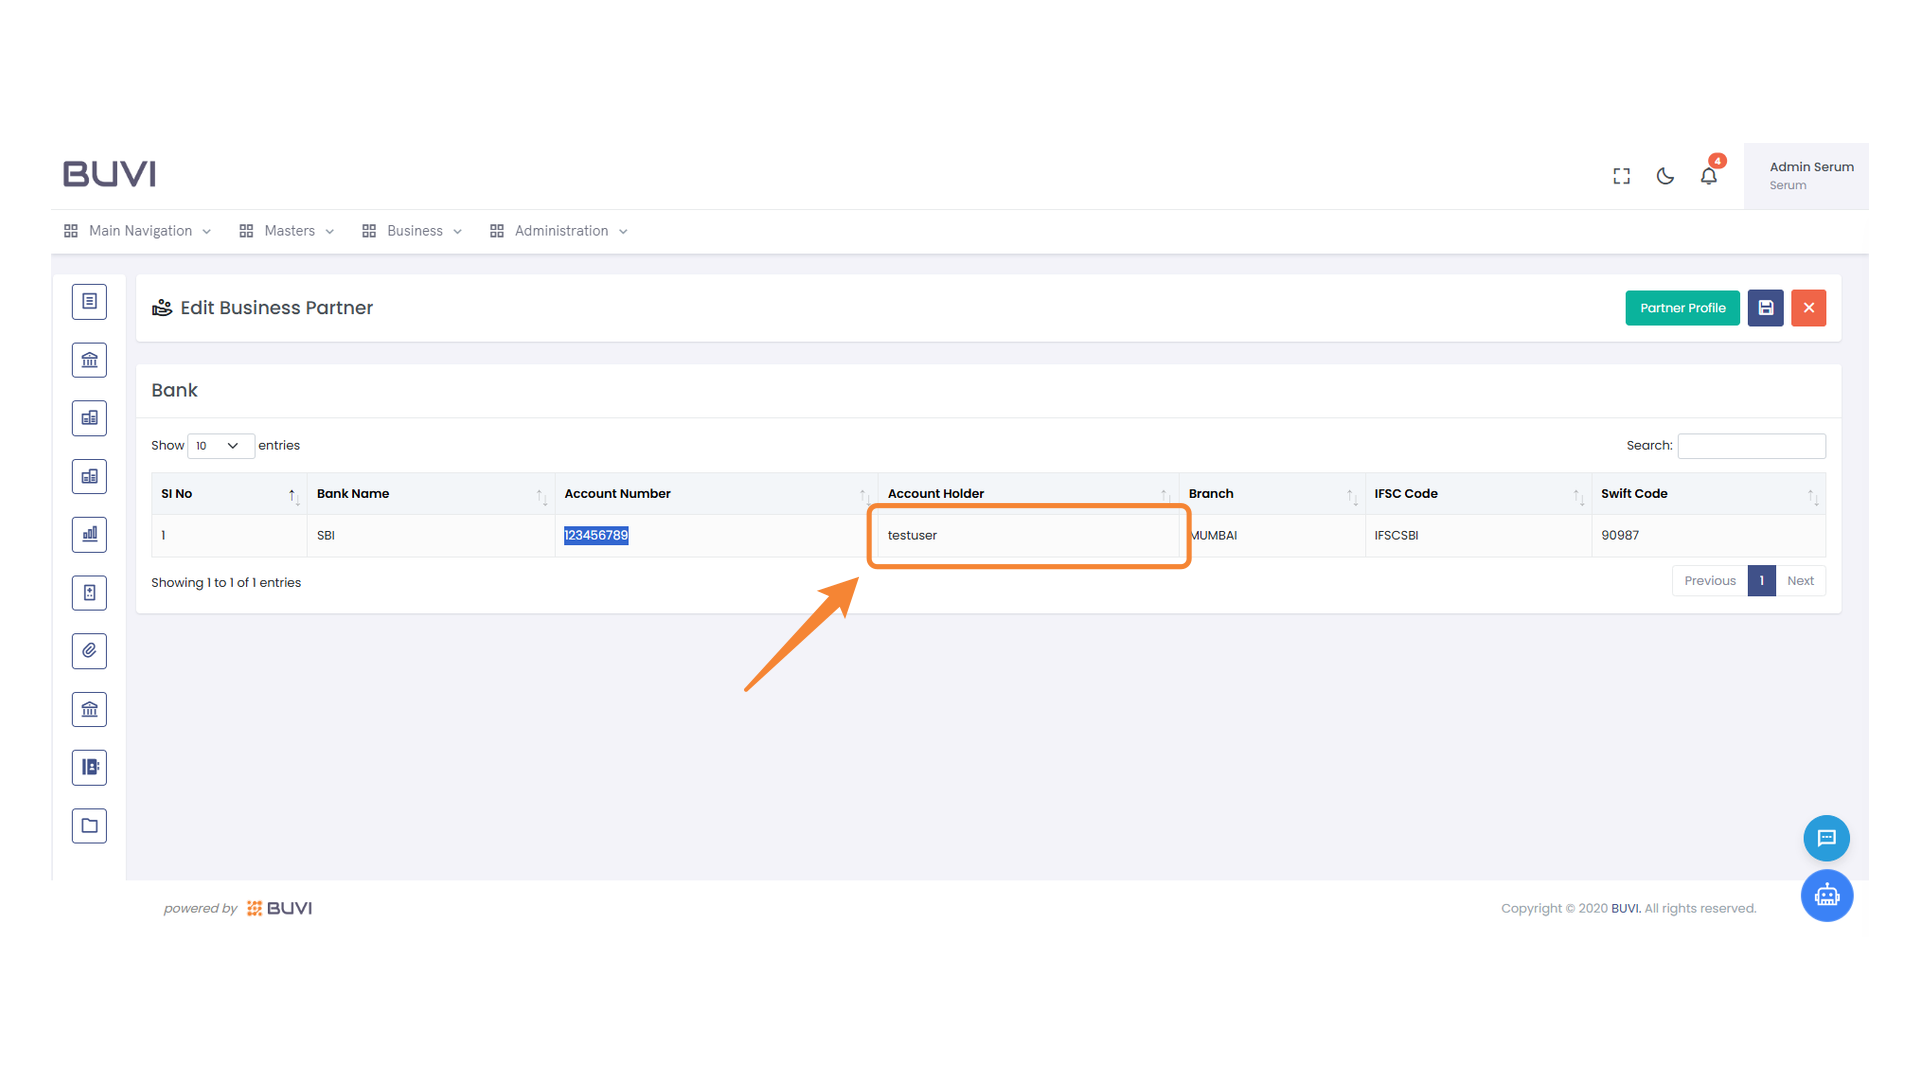Expand the Administration menu

click(560, 231)
